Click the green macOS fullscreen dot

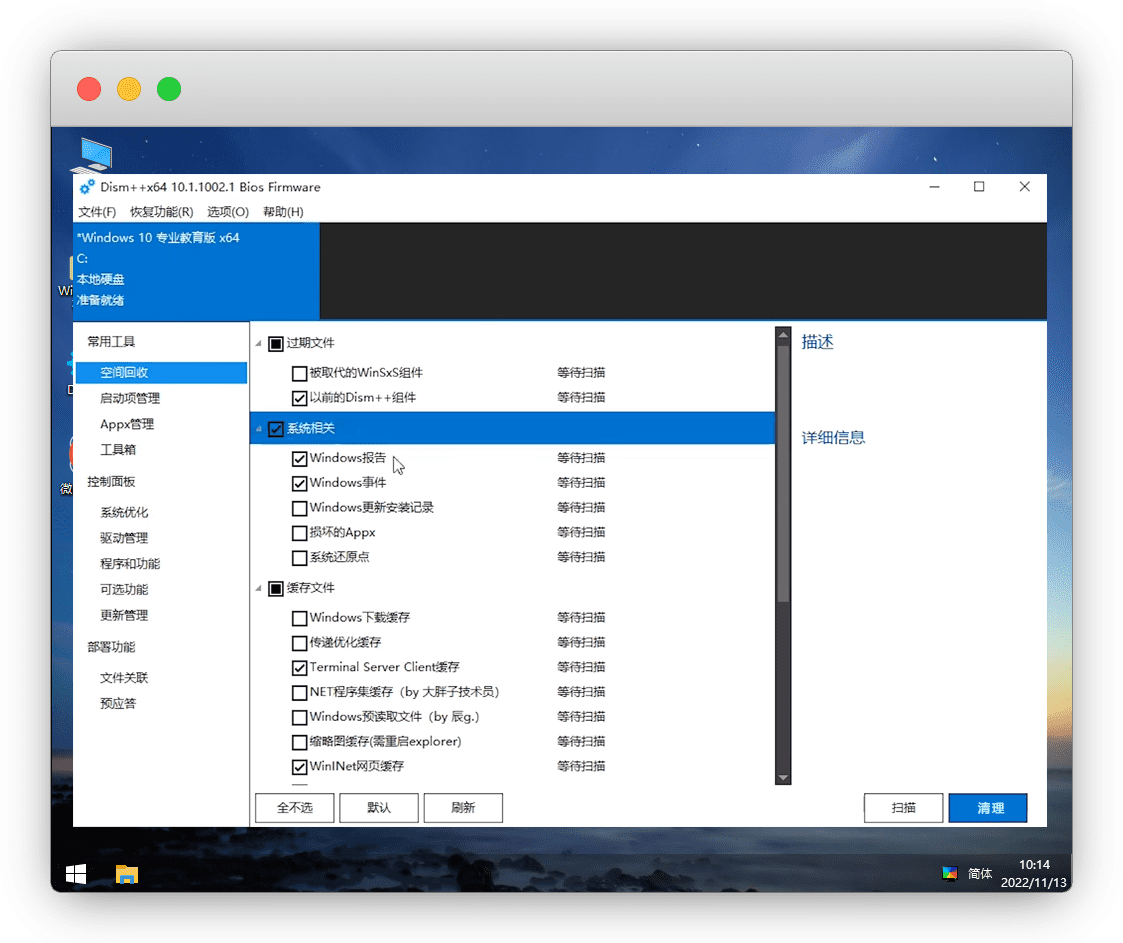pos(169,89)
